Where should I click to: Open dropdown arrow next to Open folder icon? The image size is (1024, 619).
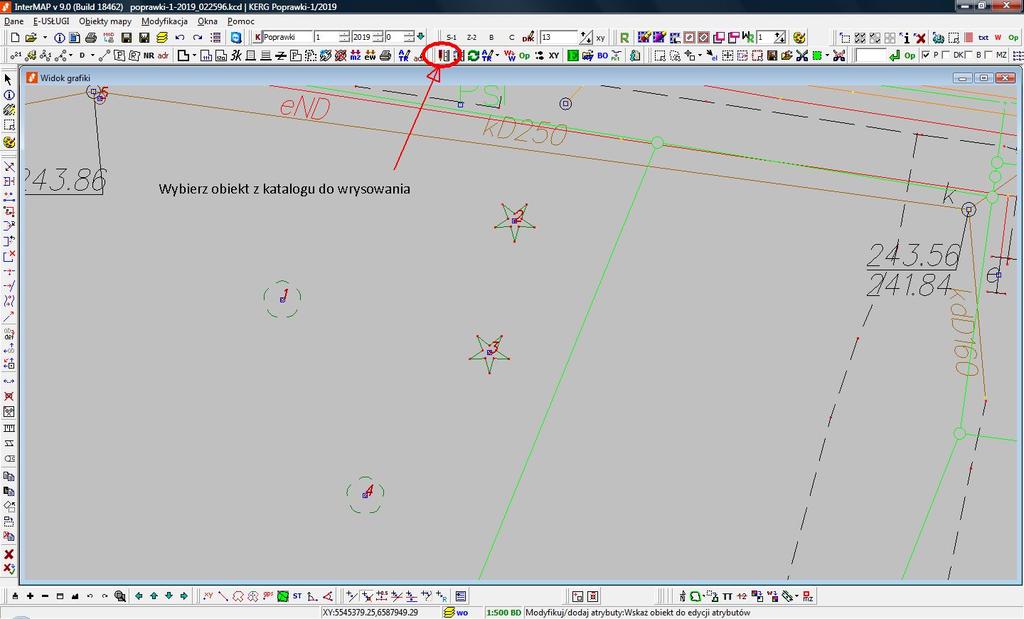click(44, 37)
